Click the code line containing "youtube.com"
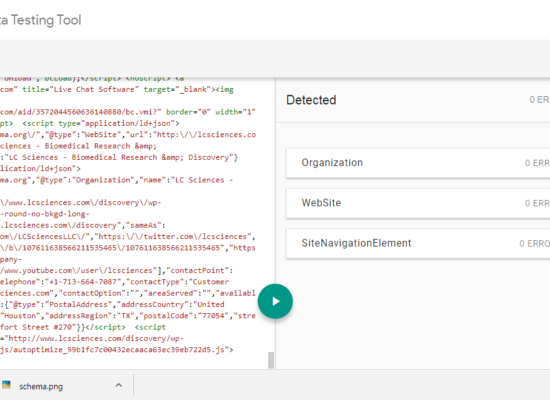The image size is (550, 400). 116,271
